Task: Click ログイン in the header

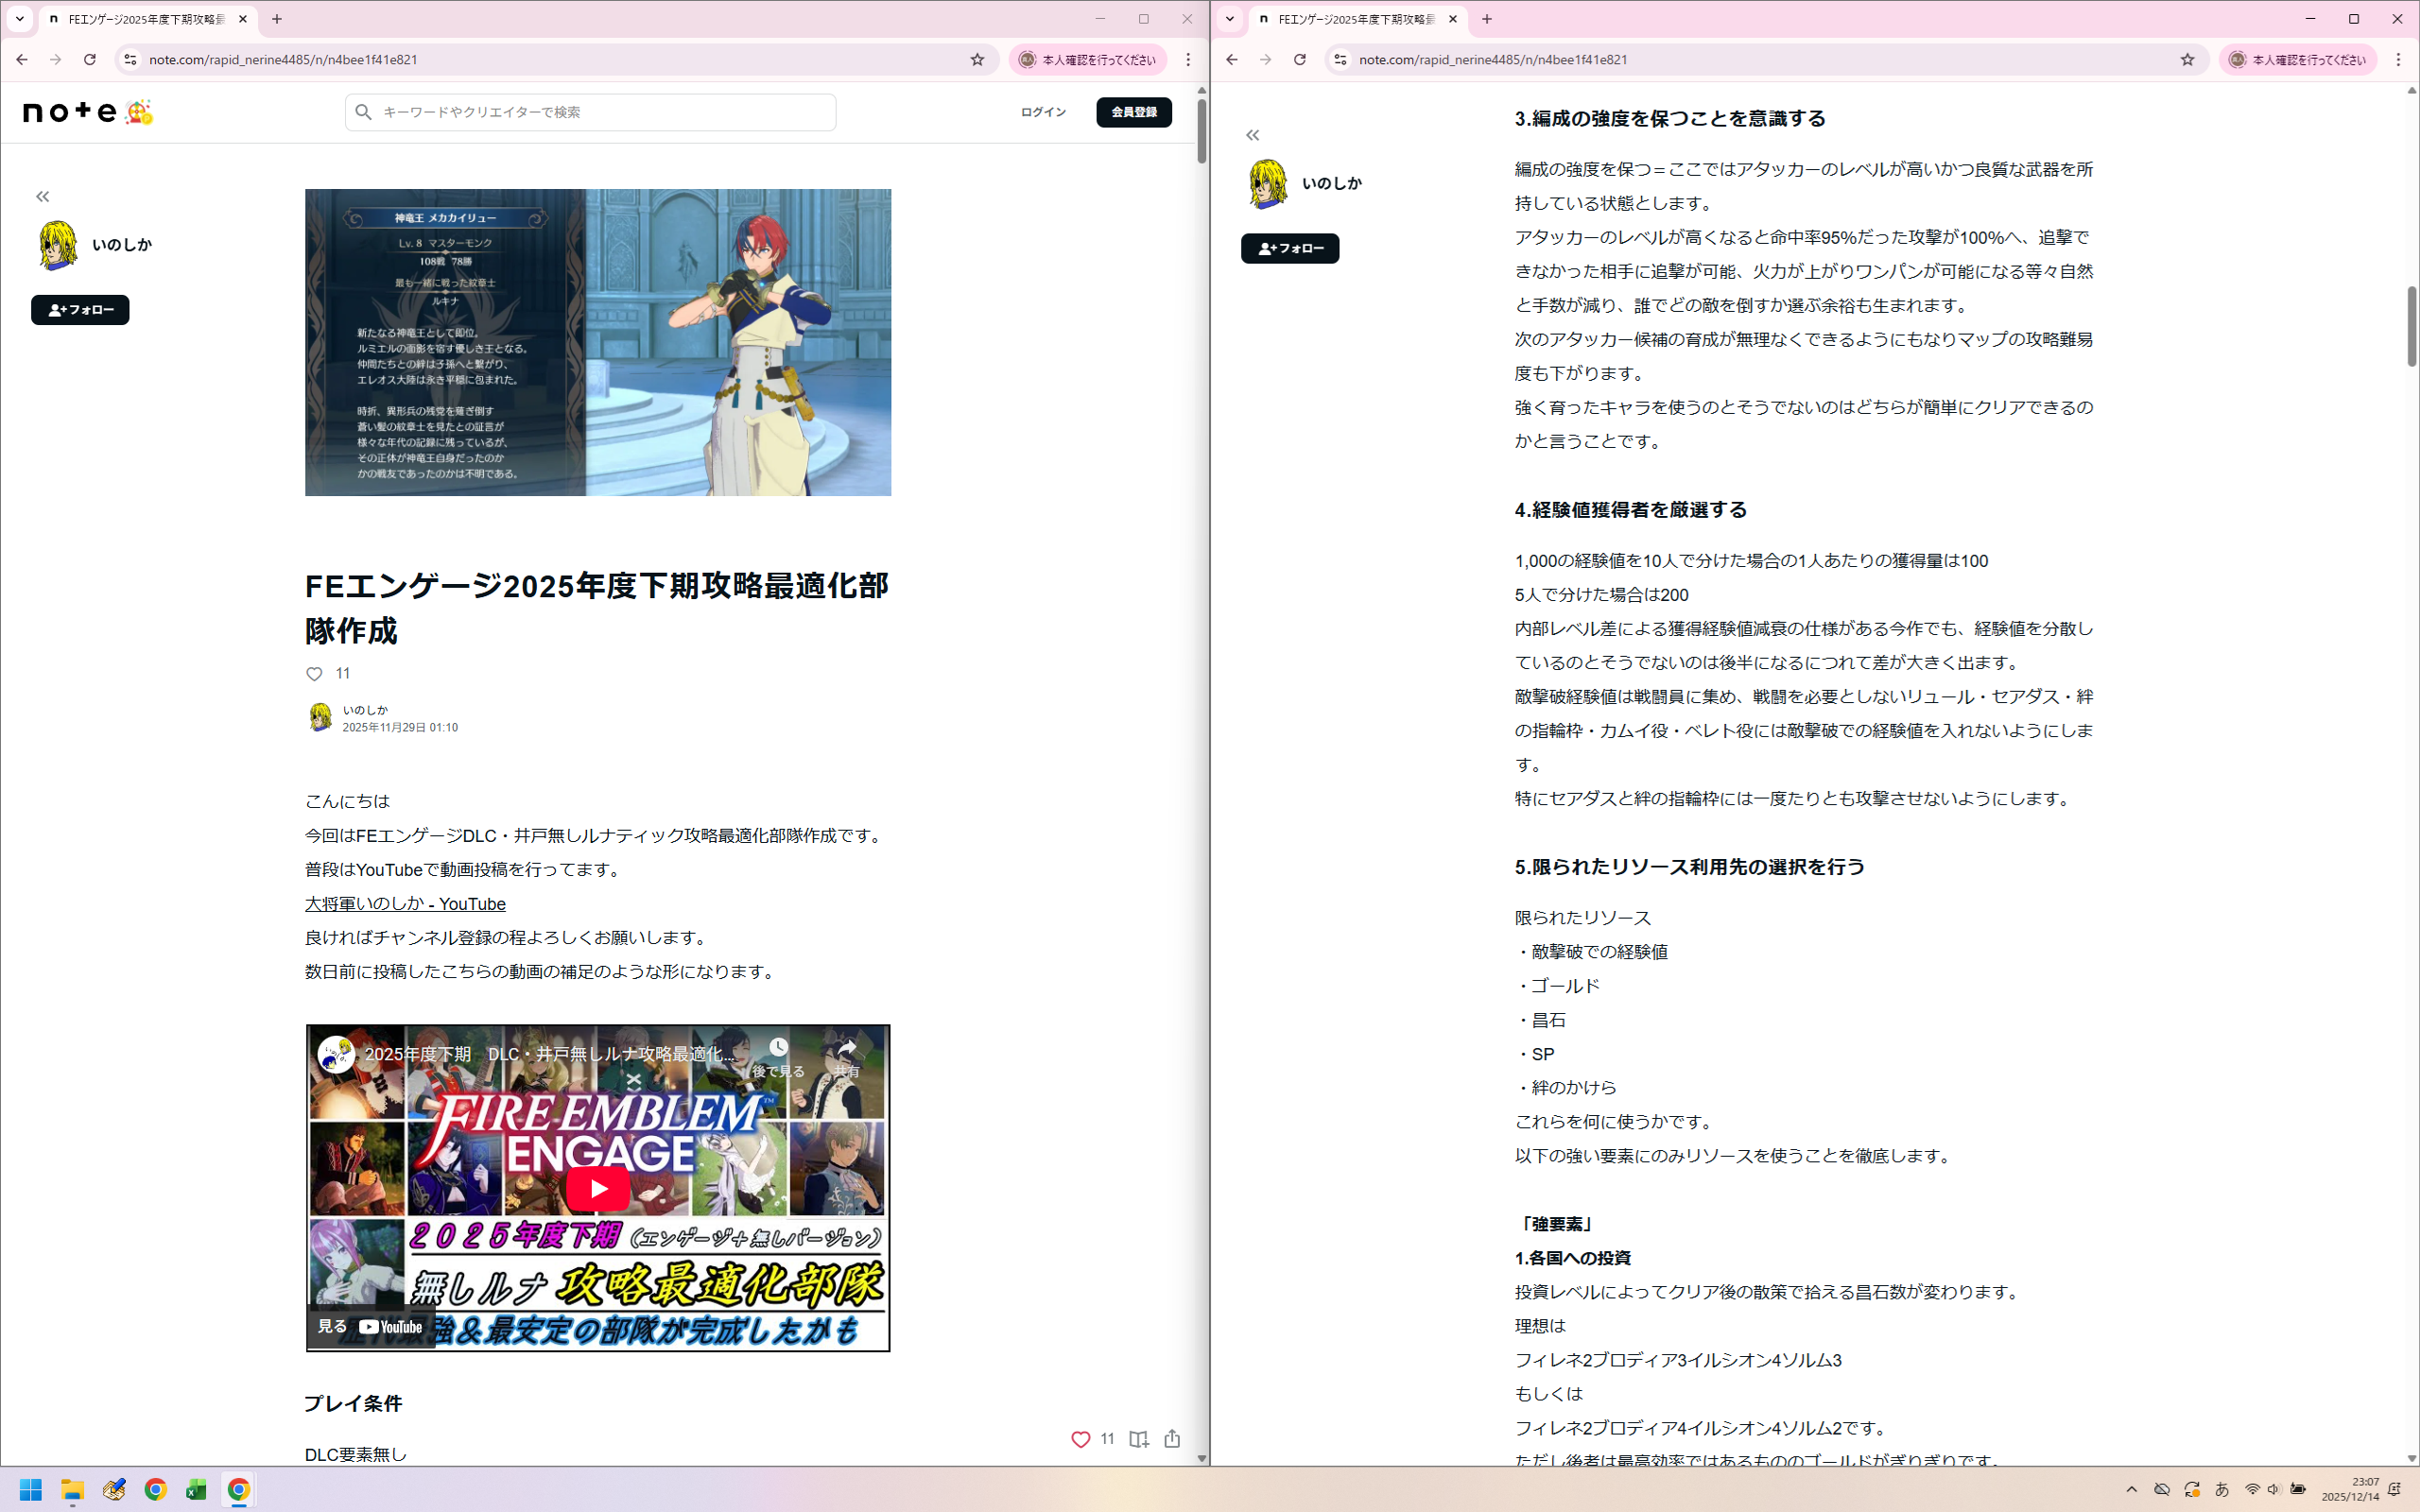Action: tap(1042, 112)
